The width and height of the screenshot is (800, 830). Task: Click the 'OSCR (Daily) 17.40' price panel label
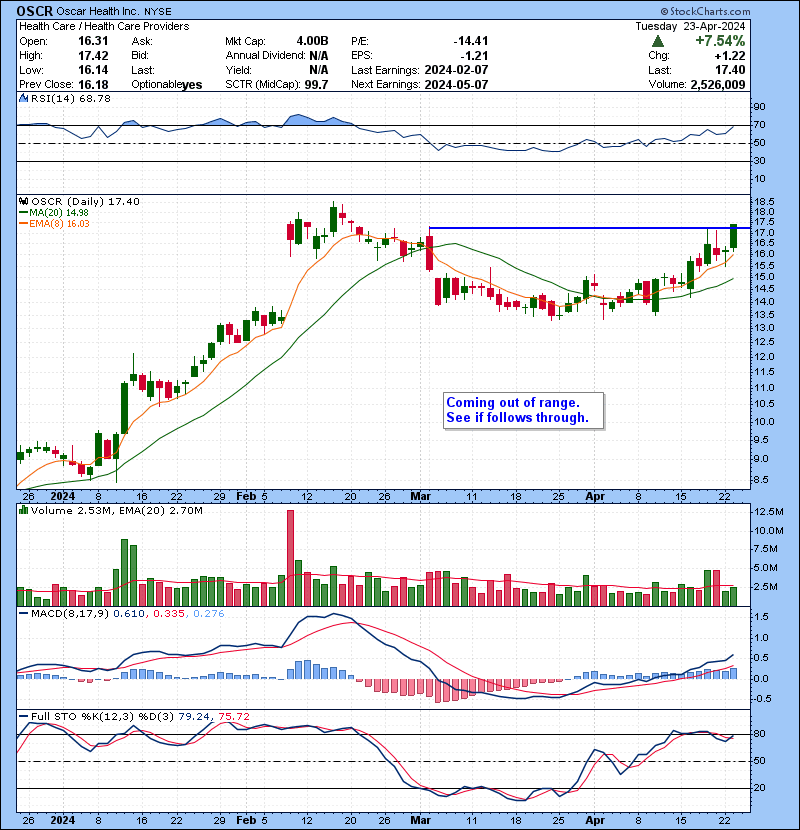tap(85, 202)
